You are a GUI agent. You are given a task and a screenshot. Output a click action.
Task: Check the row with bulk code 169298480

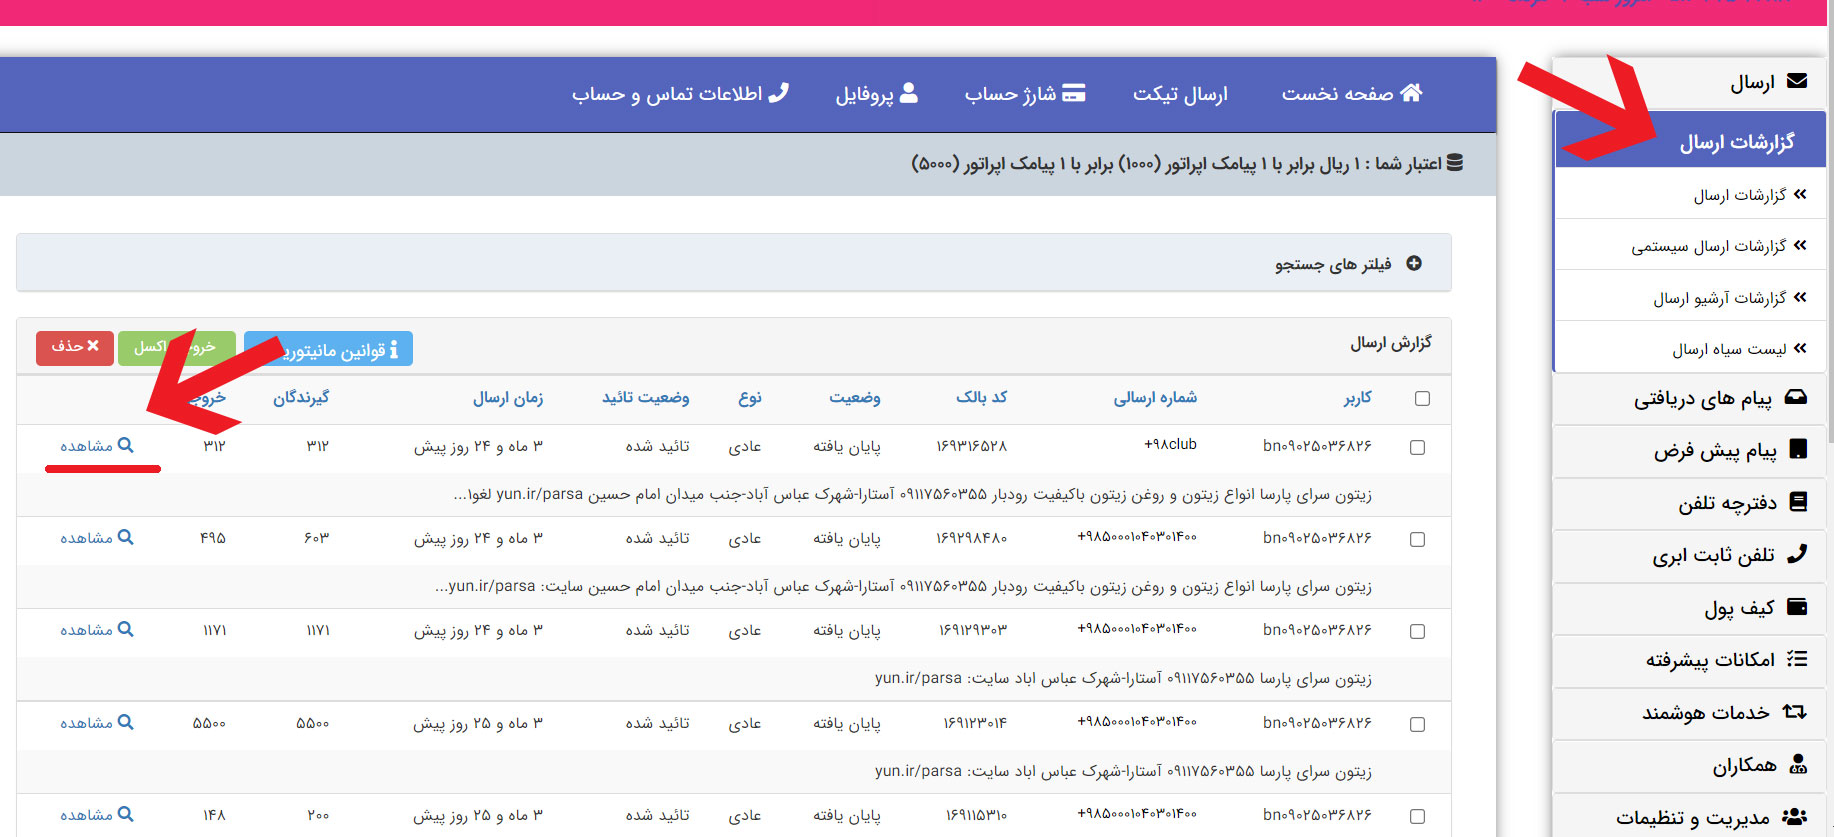pos(1417,539)
